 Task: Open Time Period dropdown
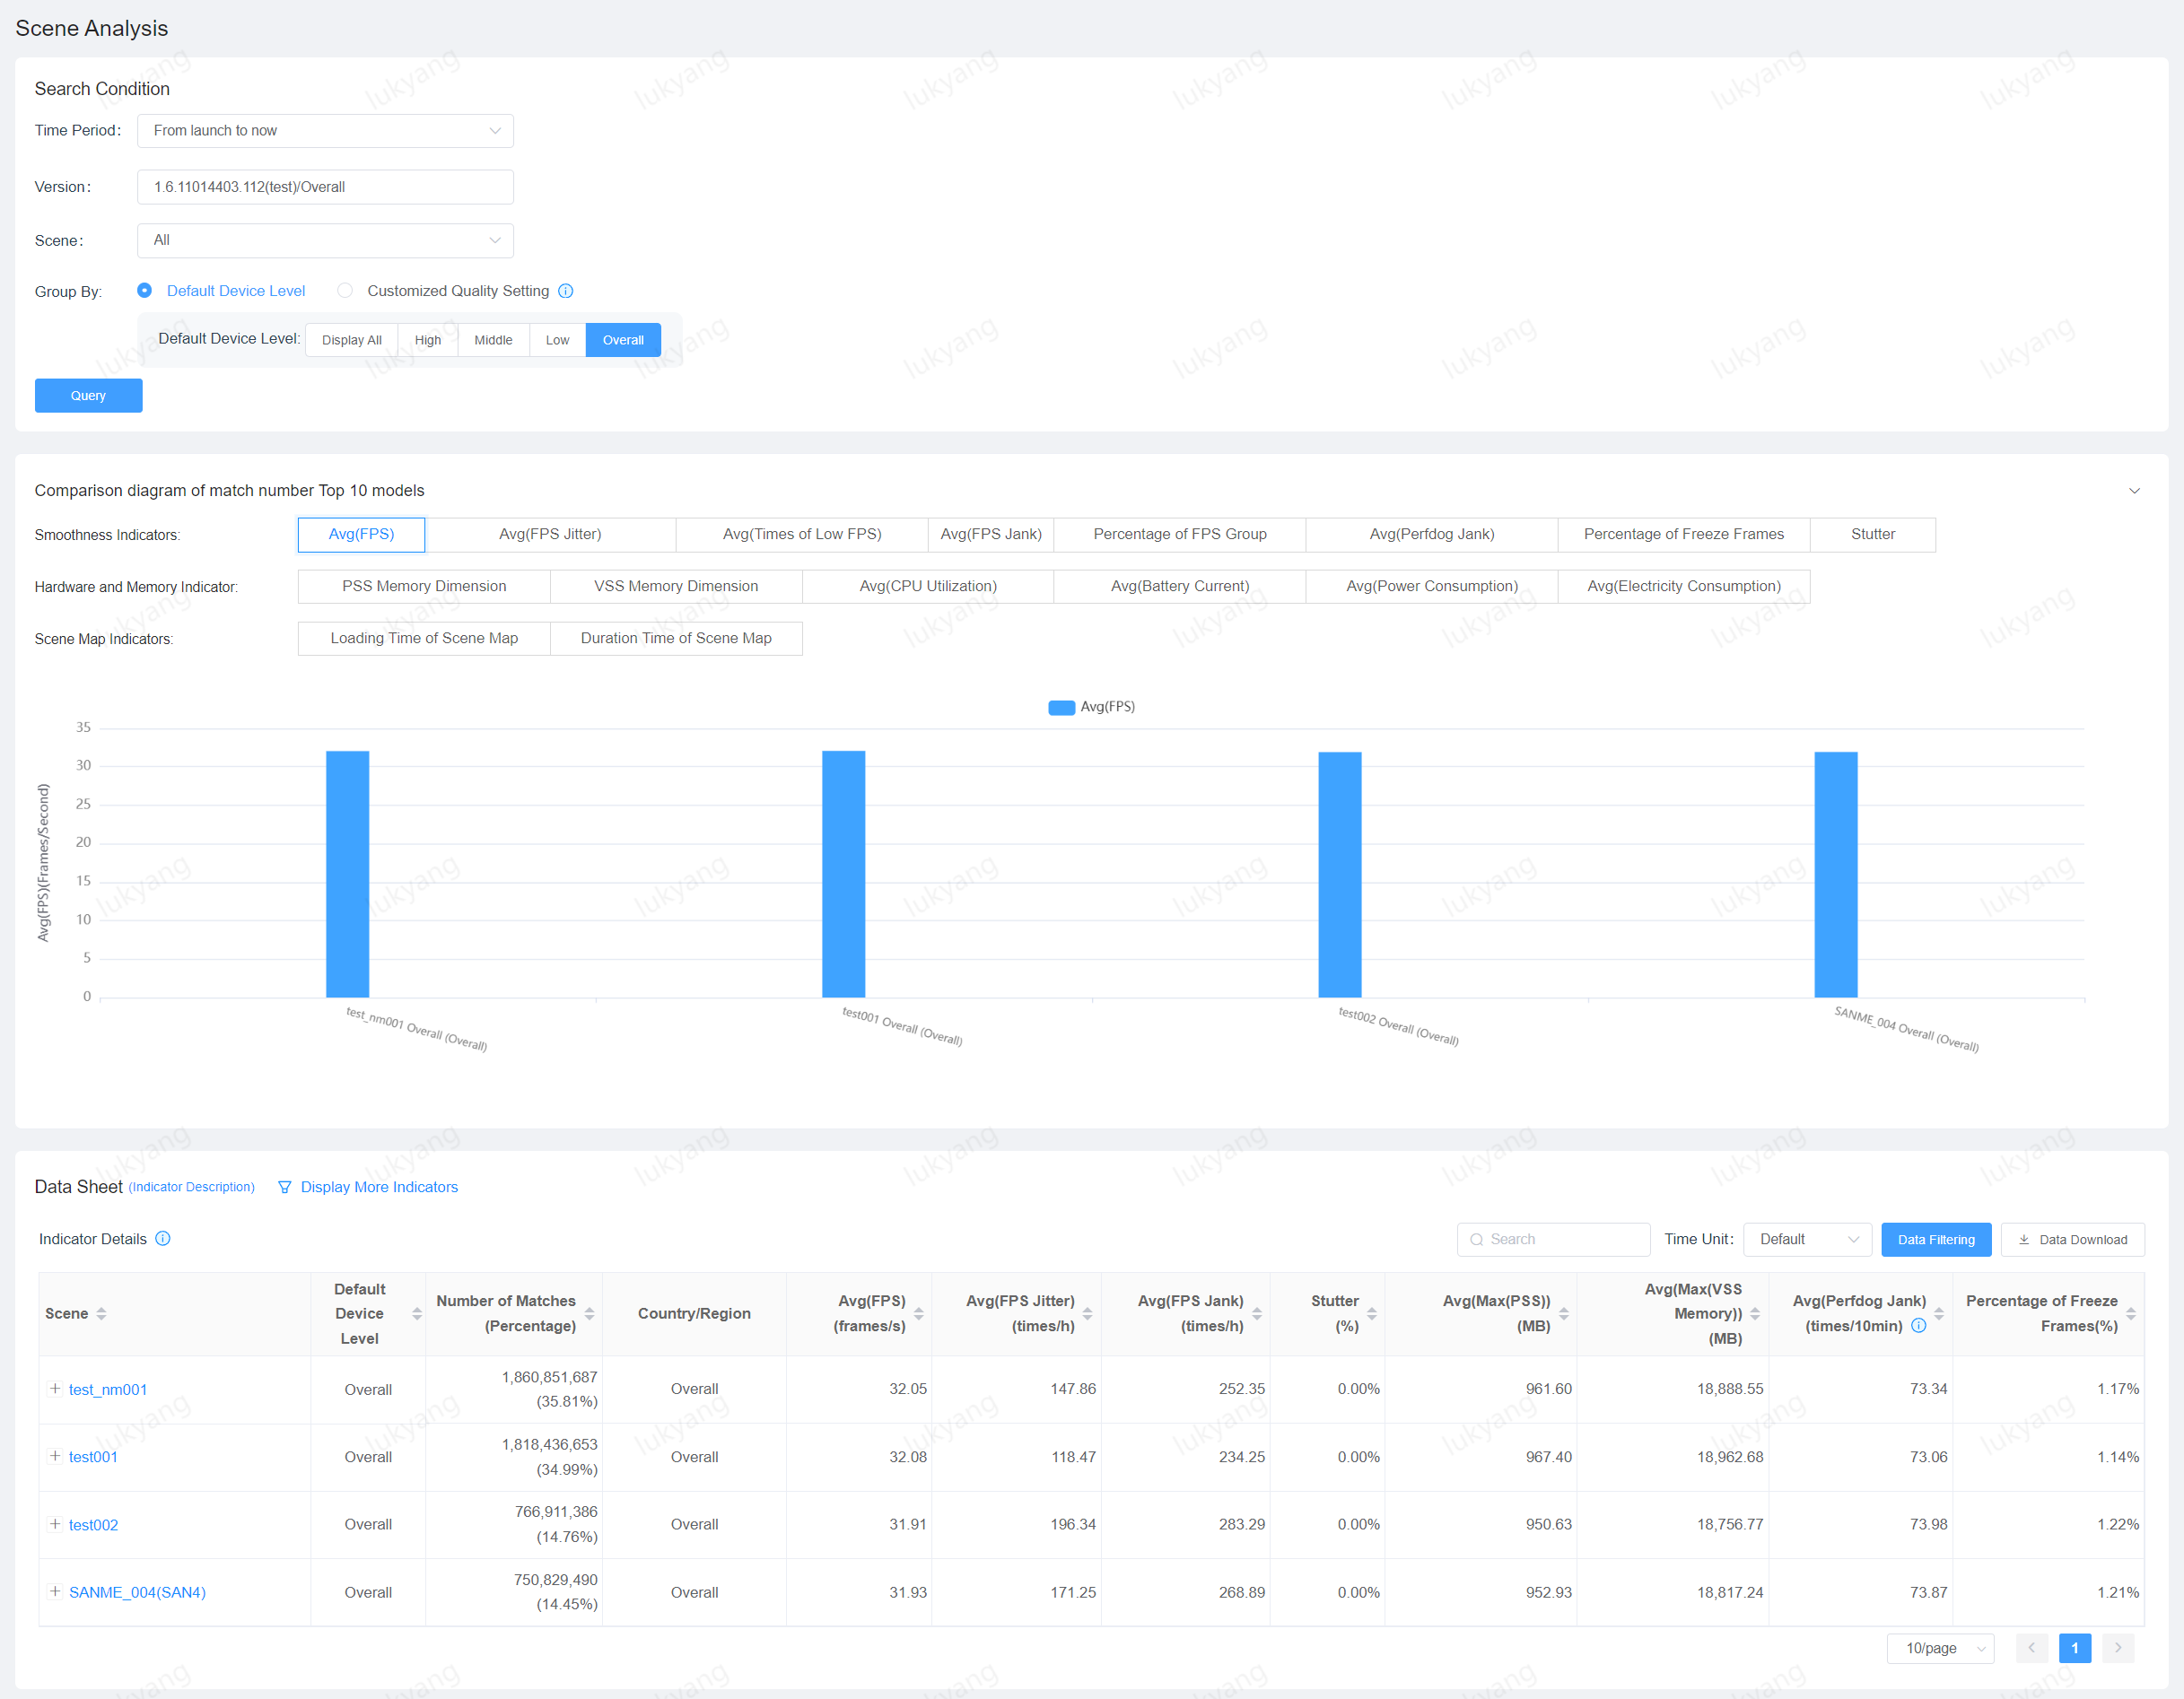click(325, 131)
